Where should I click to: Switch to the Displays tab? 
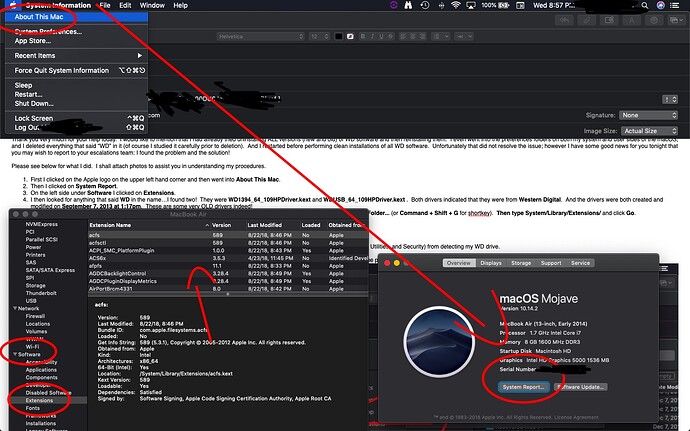click(491, 263)
